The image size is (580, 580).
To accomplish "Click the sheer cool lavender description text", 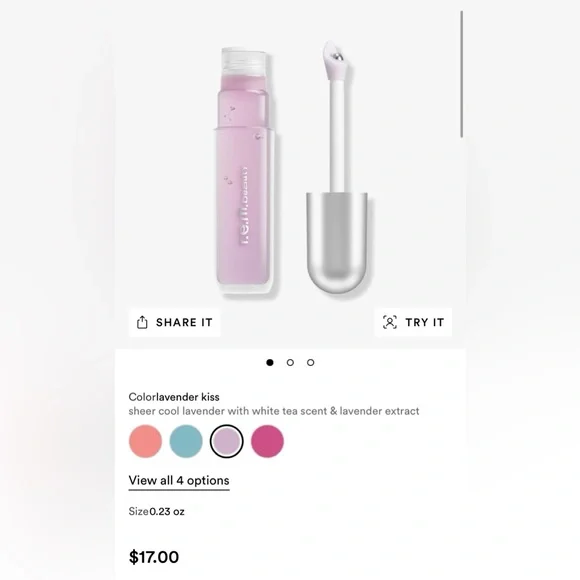I will click(274, 411).
